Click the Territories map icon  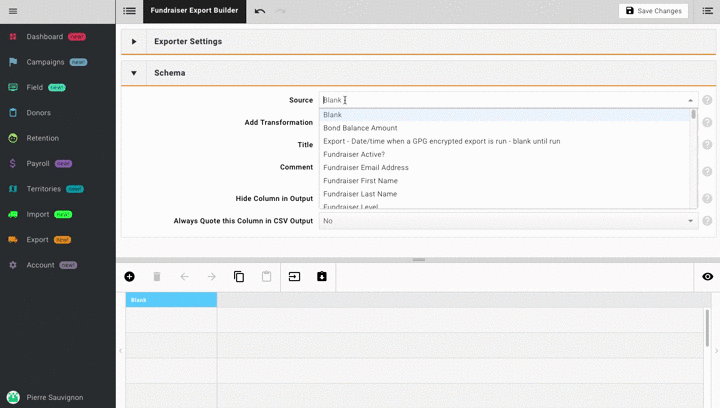click(x=13, y=189)
